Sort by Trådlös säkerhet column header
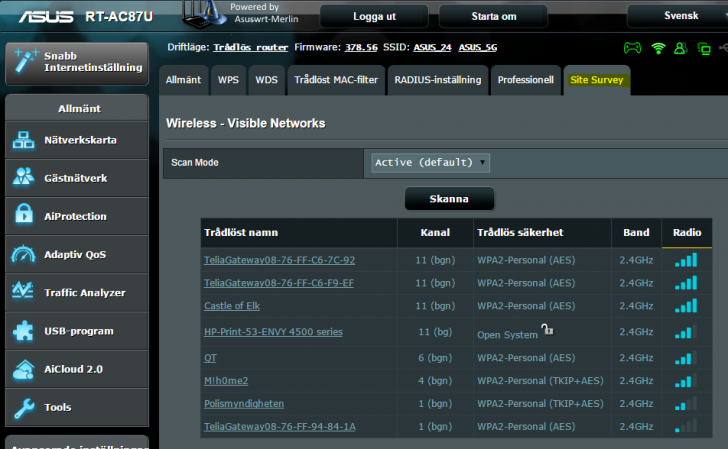This screenshot has height=449, width=728. pyautogui.click(x=542, y=233)
